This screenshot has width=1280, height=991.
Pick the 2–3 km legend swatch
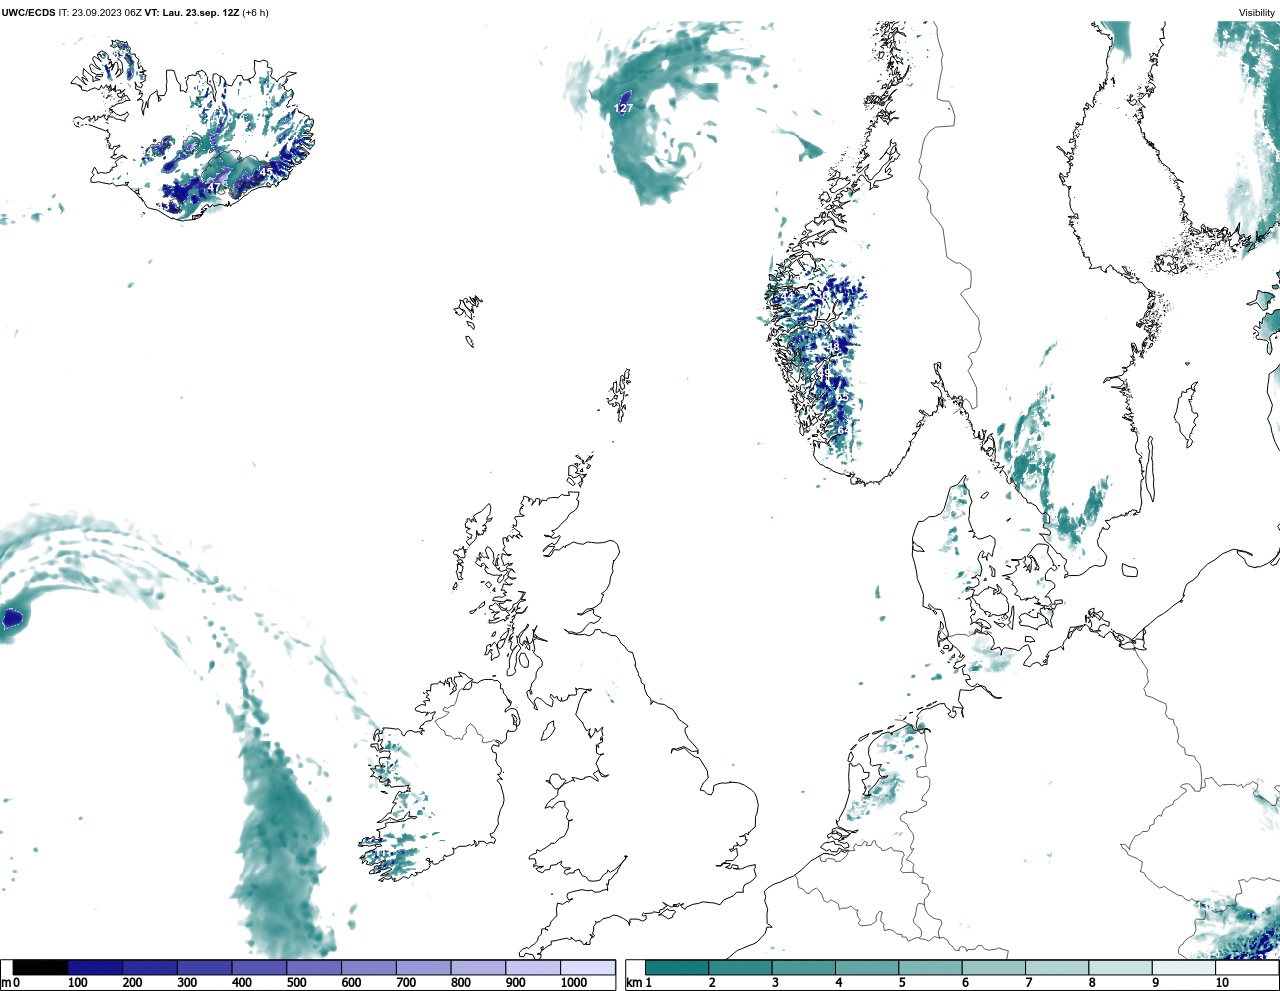coord(740,968)
